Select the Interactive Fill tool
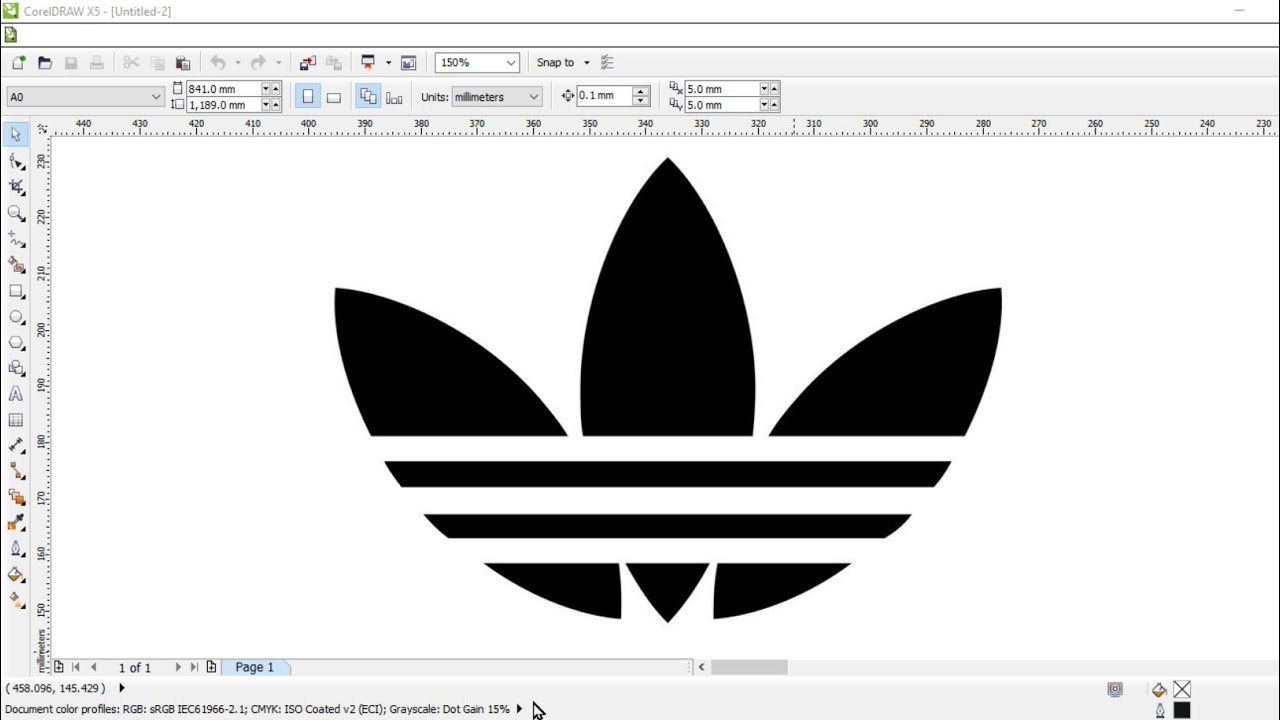The width and height of the screenshot is (1280, 720). click(x=16, y=601)
